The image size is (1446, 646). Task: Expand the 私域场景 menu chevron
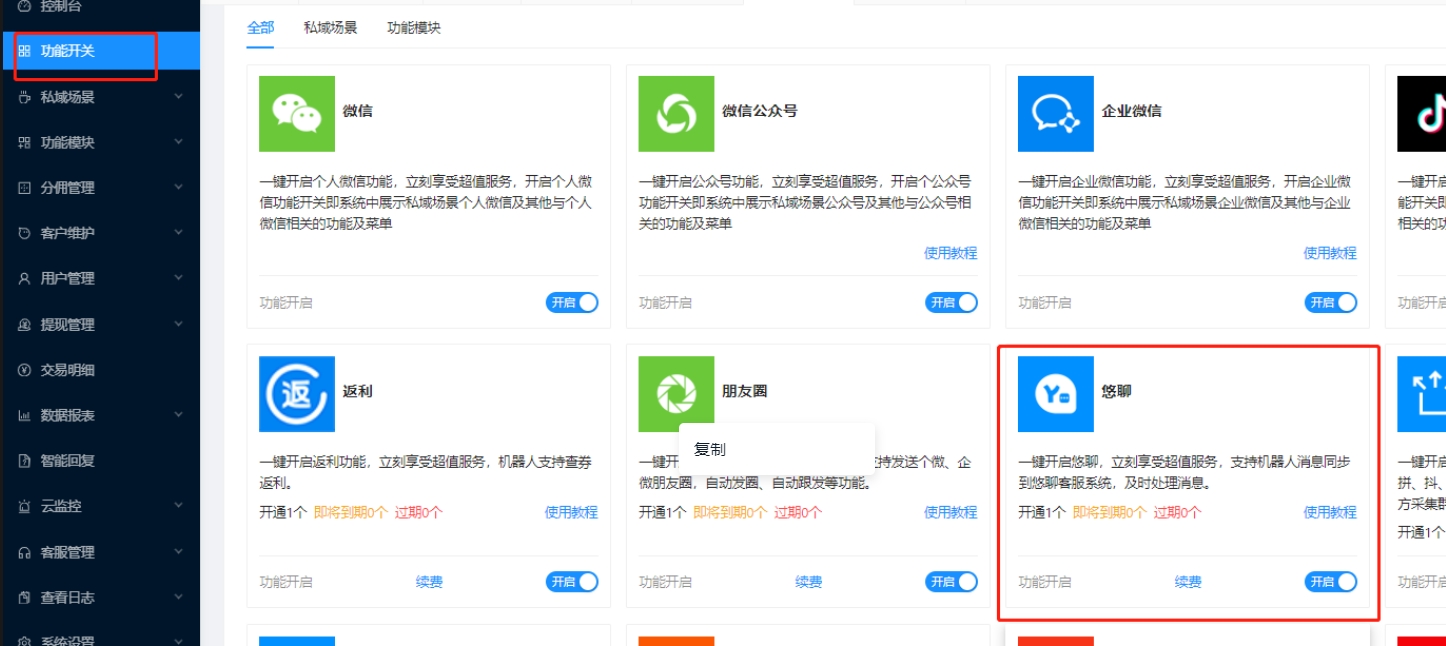point(179,97)
